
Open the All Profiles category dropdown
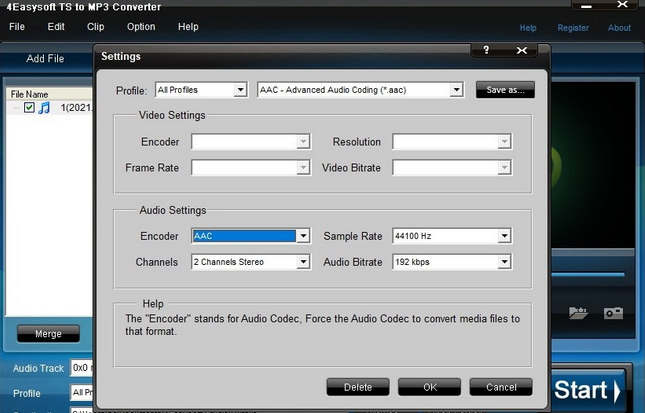pyautogui.click(x=201, y=90)
